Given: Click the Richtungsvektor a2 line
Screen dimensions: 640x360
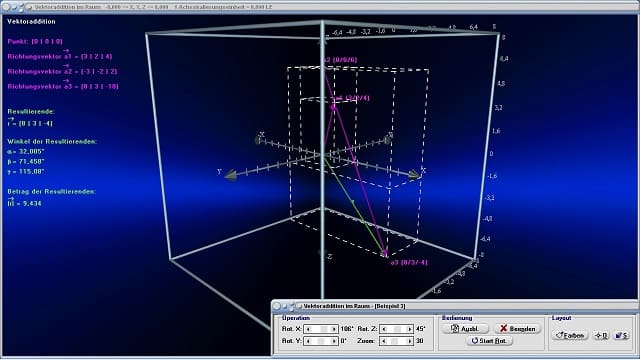Looking at the screenshot, I should coord(62,71).
